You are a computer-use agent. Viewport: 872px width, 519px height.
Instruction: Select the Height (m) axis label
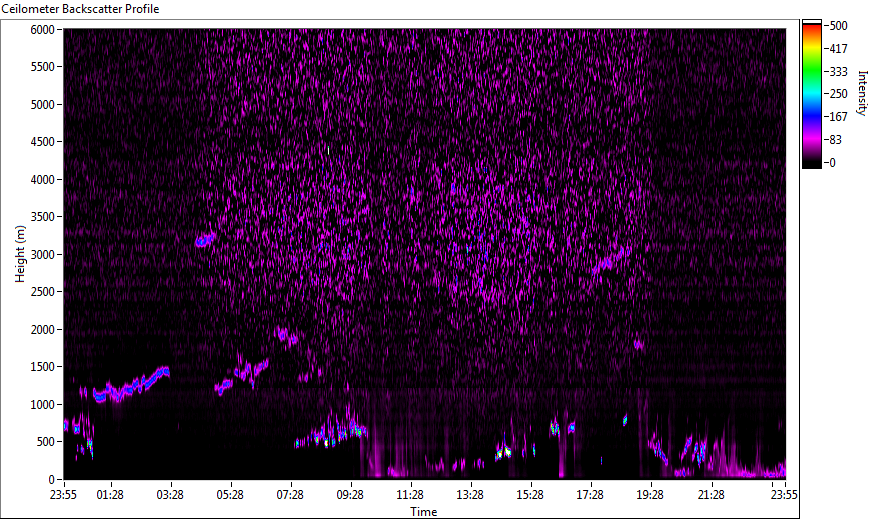point(21,254)
